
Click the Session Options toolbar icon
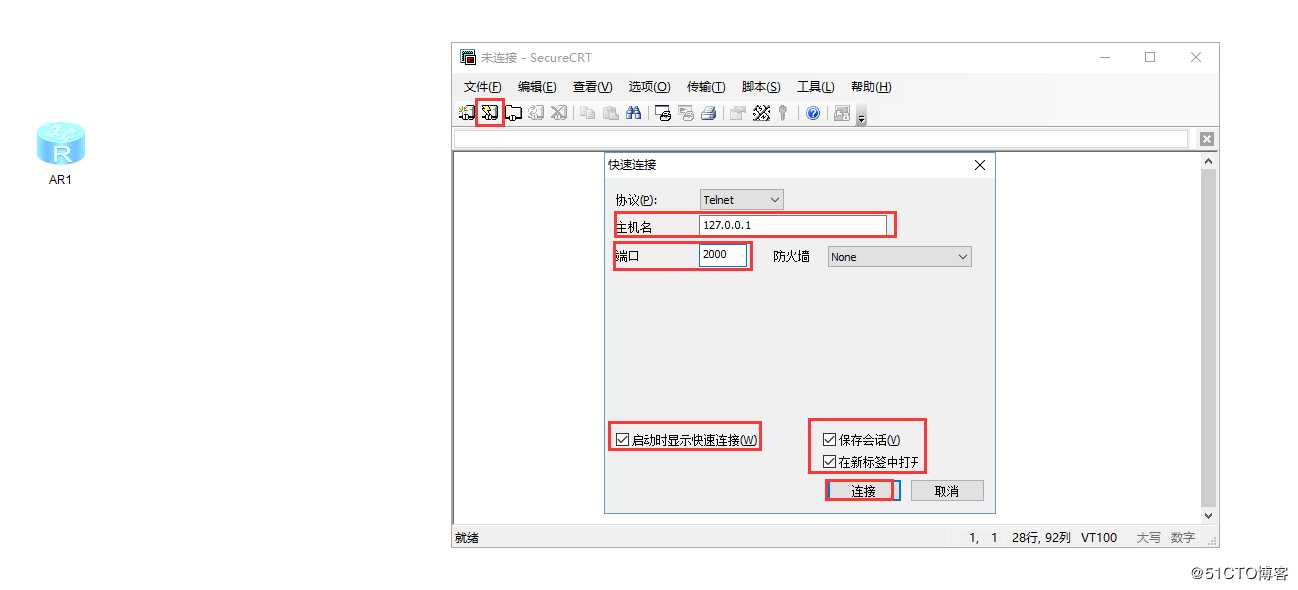(x=737, y=113)
